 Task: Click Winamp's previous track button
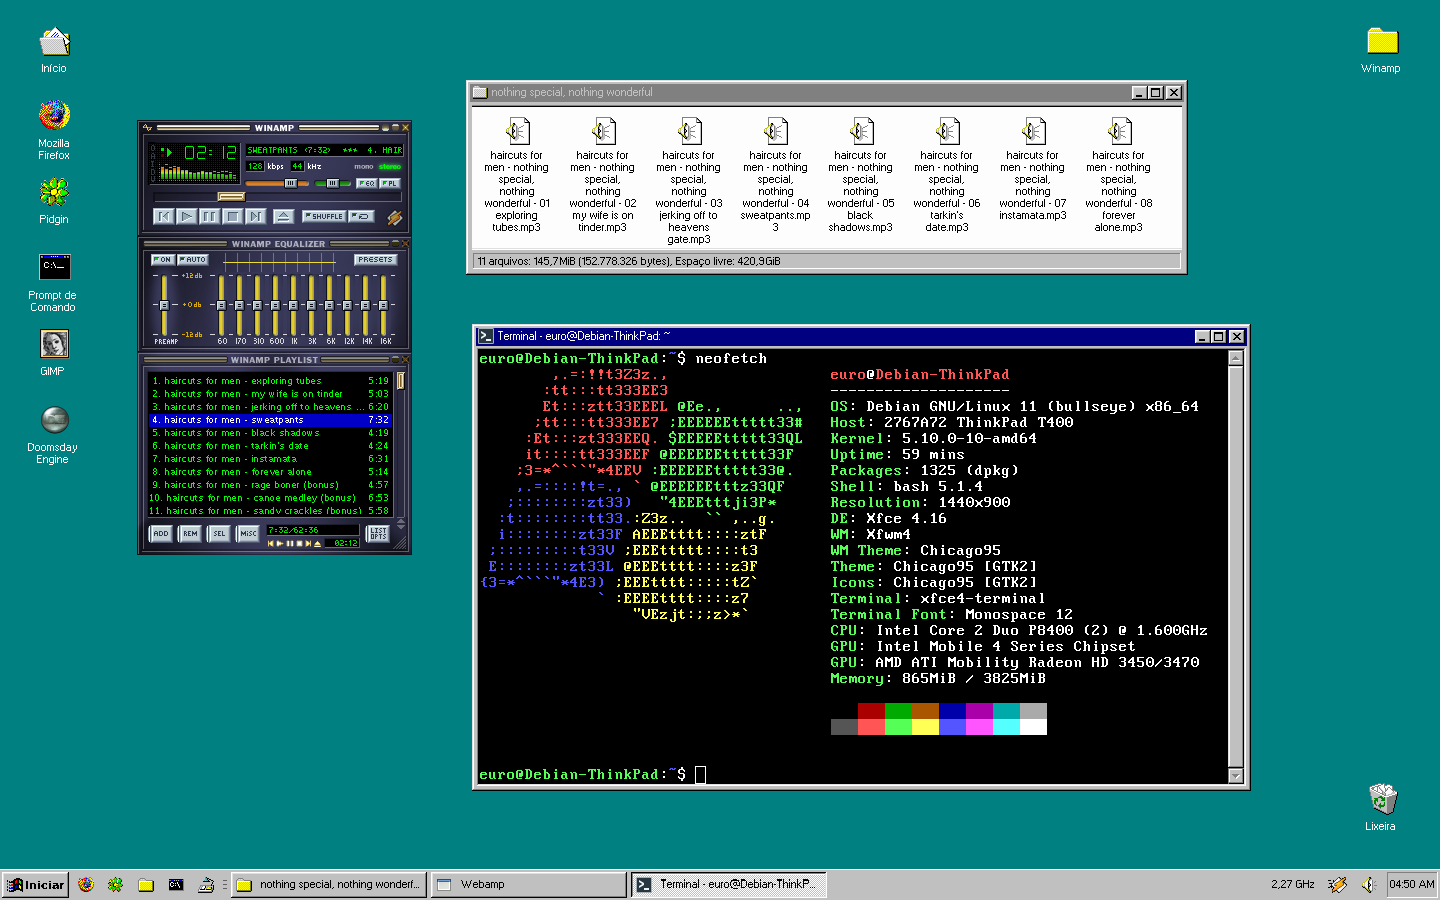coord(164,216)
